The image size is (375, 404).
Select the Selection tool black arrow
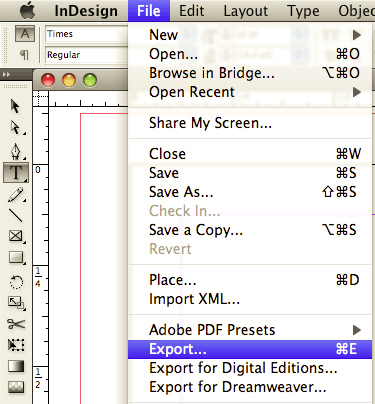coord(15,106)
